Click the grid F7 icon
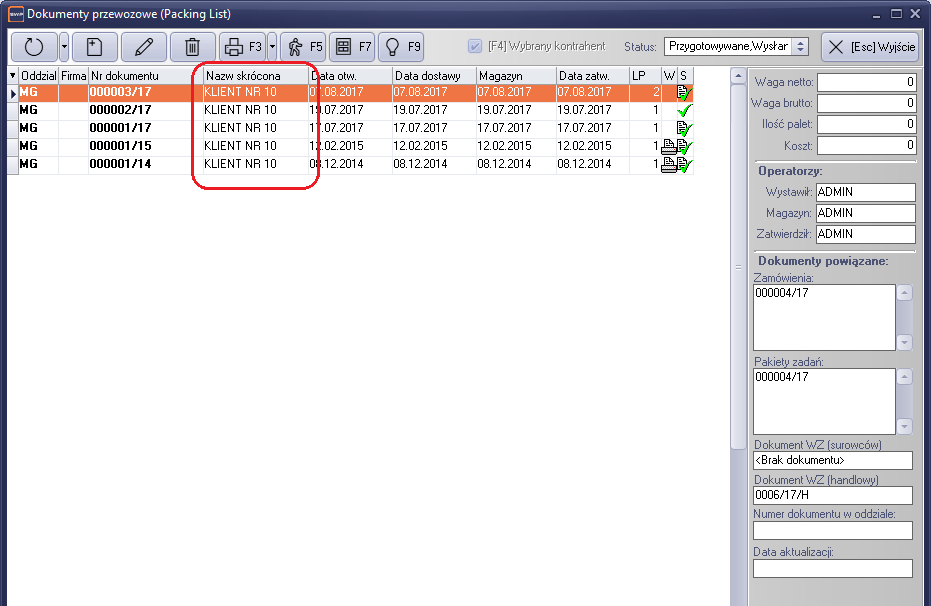The image size is (931, 606). coord(351,47)
